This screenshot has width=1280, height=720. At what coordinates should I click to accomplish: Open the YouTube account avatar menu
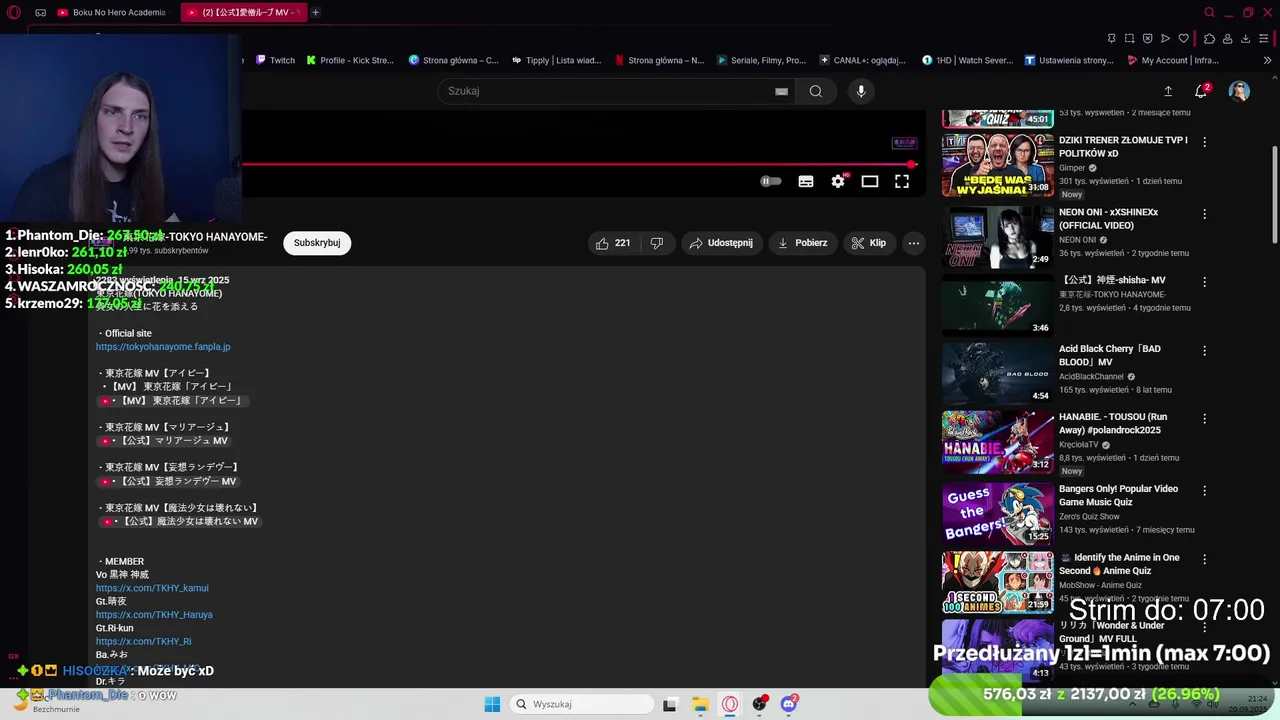[1239, 91]
